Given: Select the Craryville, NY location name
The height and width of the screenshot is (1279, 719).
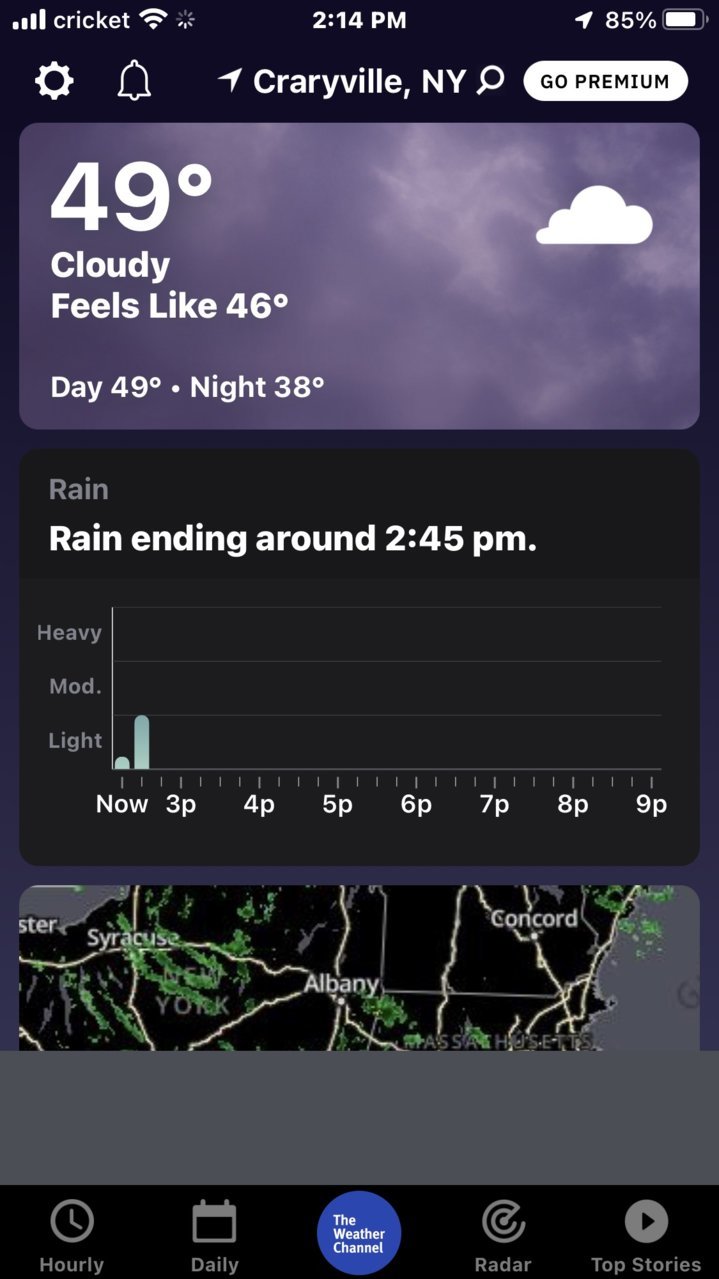Looking at the screenshot, I should [359, 81].
